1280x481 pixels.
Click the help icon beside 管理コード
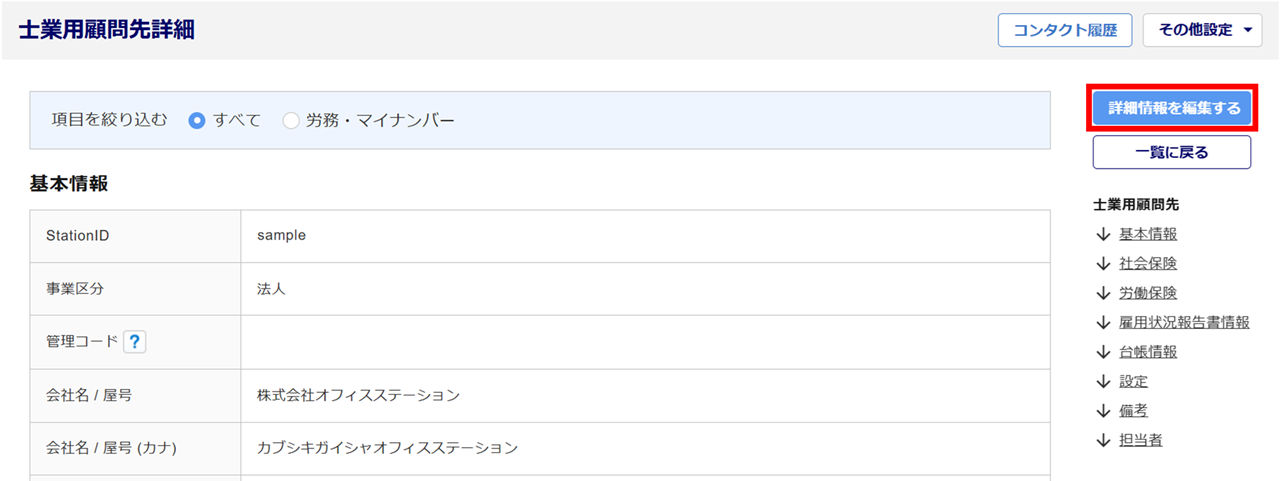click(x=135, y=342)
